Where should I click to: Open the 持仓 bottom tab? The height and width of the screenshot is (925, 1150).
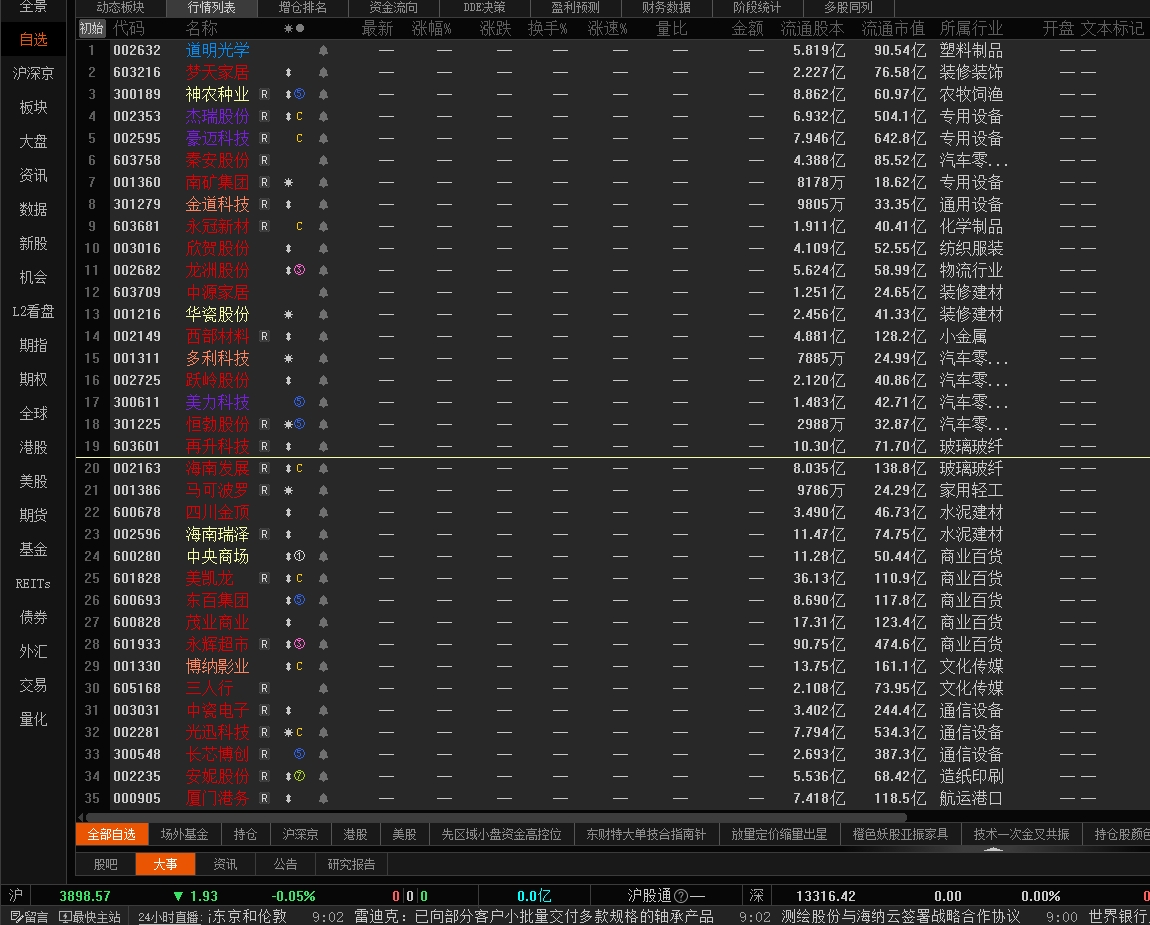[x=245, y=835]
